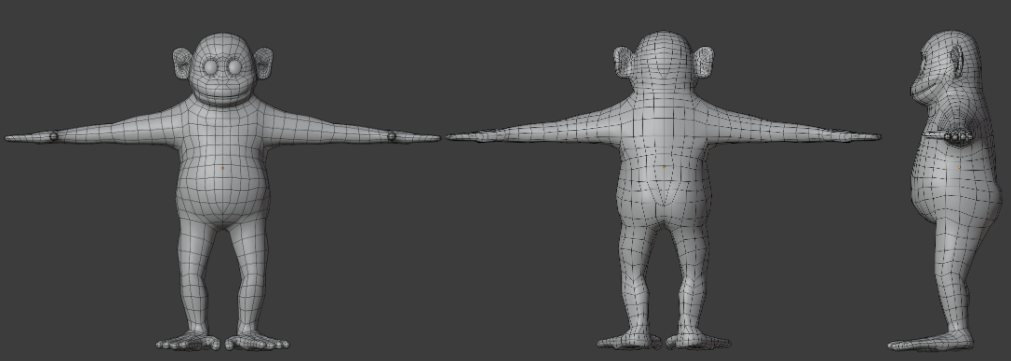Viewport: 1011px width, 361px height.
Task: Select the dark wrist sphere on front-view left arm
Action: (x=54, y=137)
